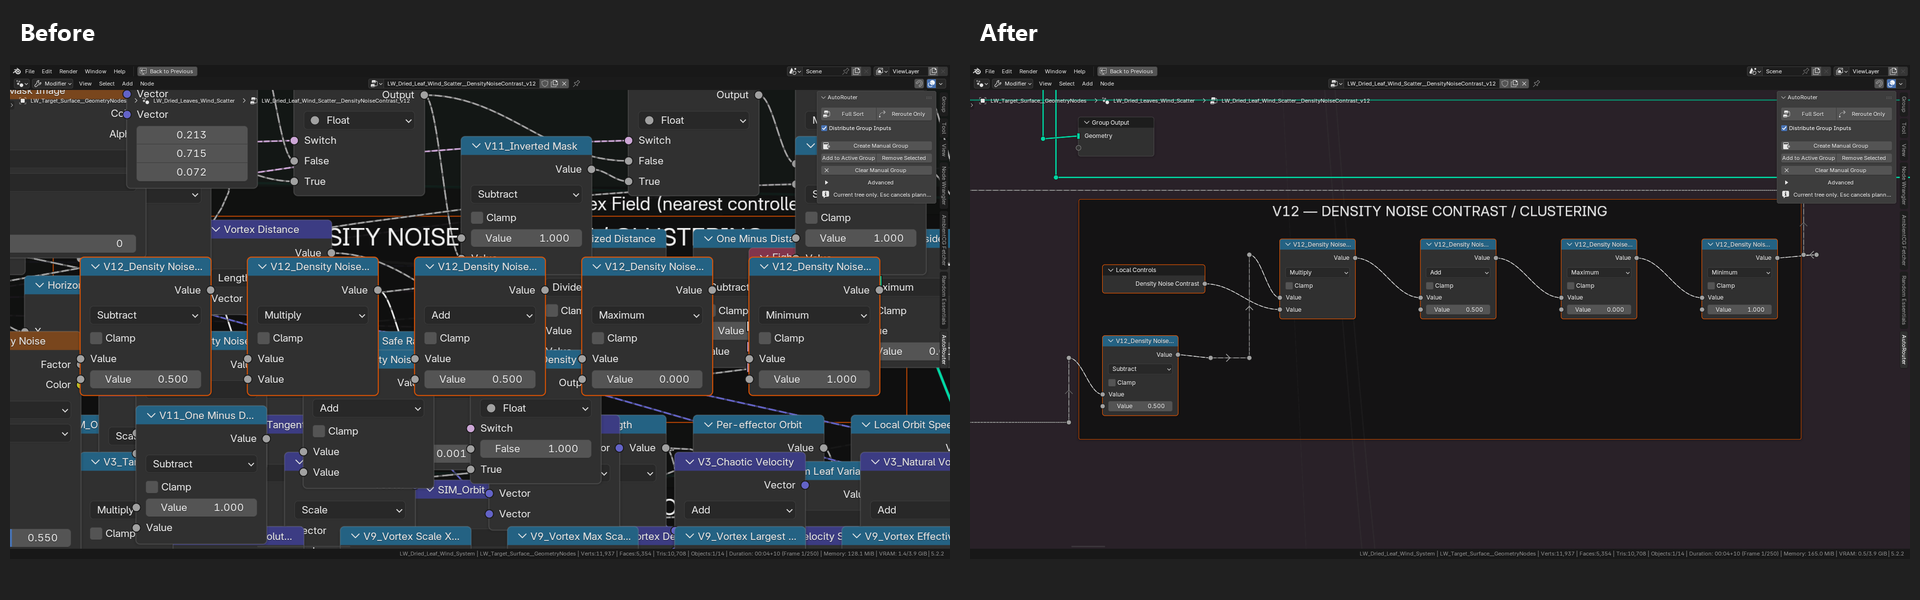Click the Scene browse icon in the Before window
The image size is (1920, 600).
(795, 71)
